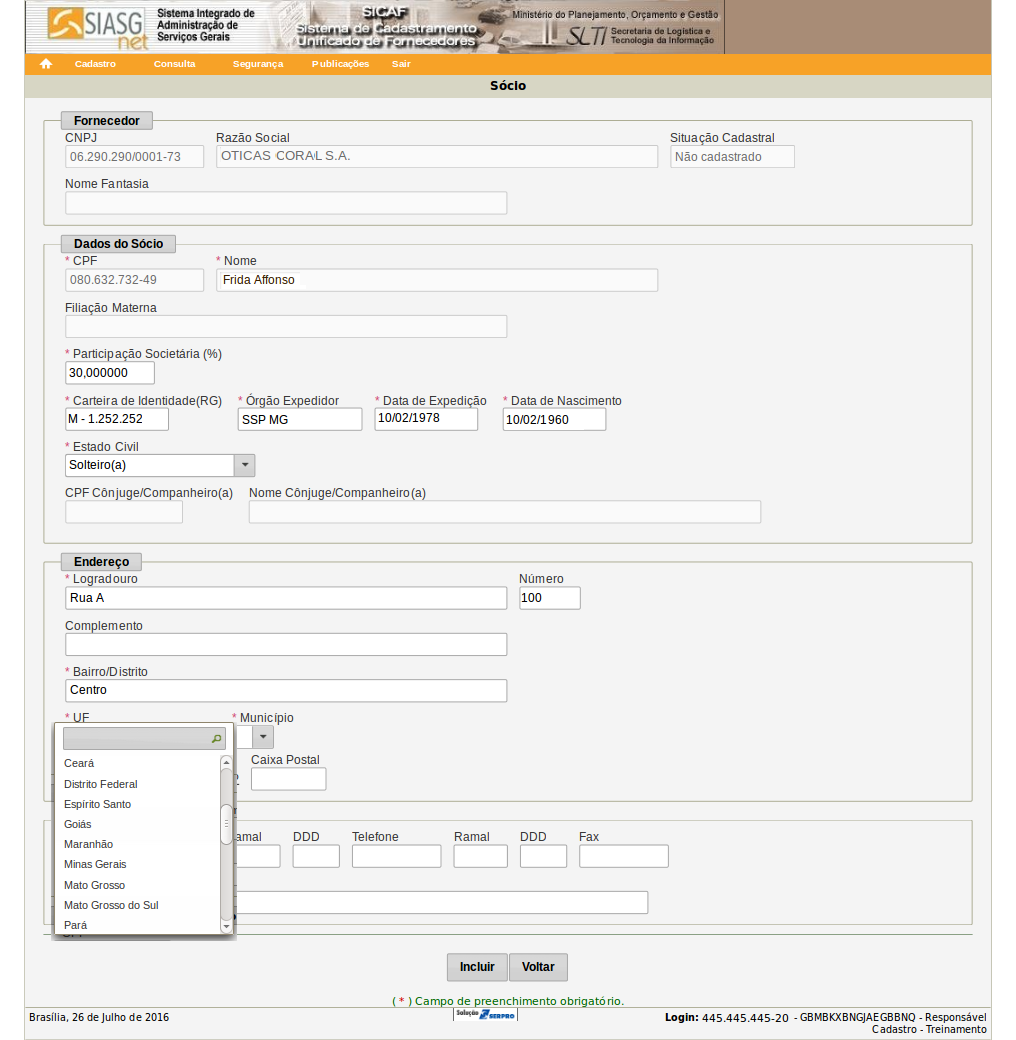Click the Sócio page title
Viewport: 1016px width, 1040px height.
click(x=508, y=86)
